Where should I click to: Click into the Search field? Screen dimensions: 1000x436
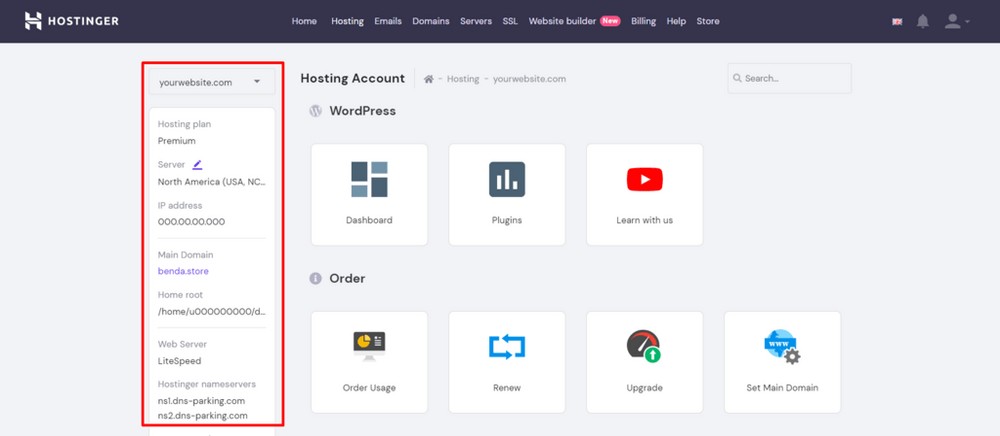pyautogui.click(x=790, y=78)
